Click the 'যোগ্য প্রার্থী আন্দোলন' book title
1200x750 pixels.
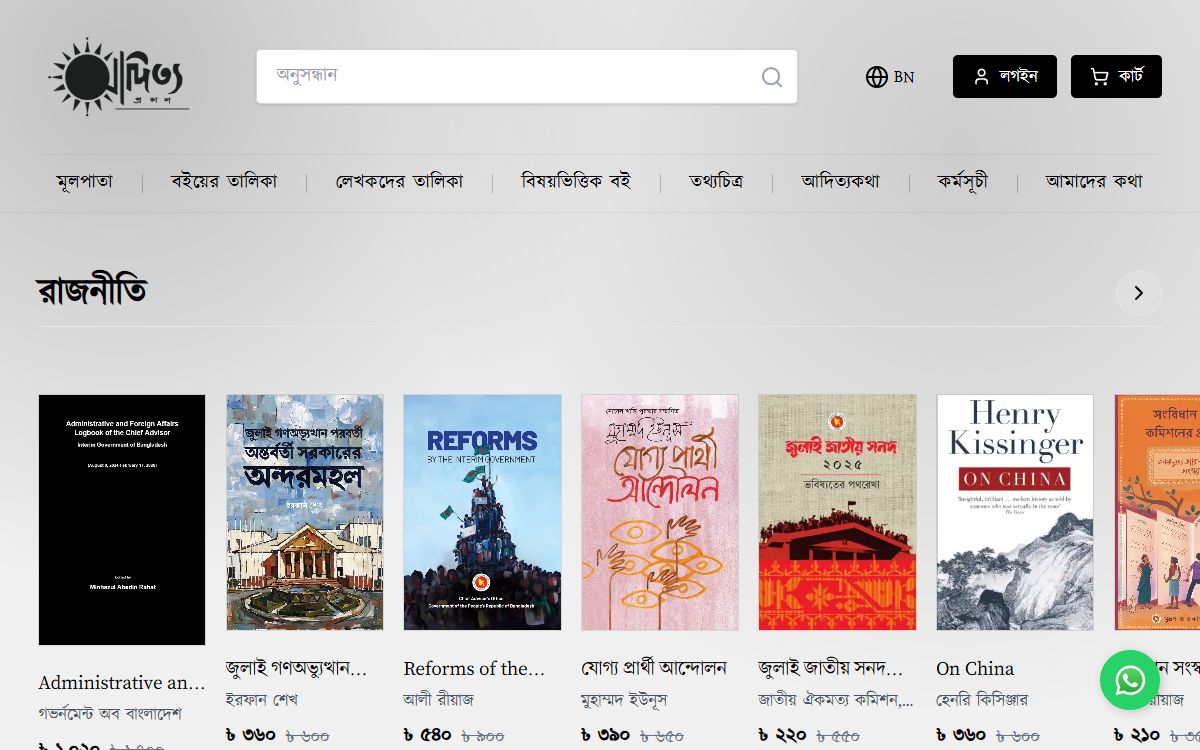(x=654, y=668)
